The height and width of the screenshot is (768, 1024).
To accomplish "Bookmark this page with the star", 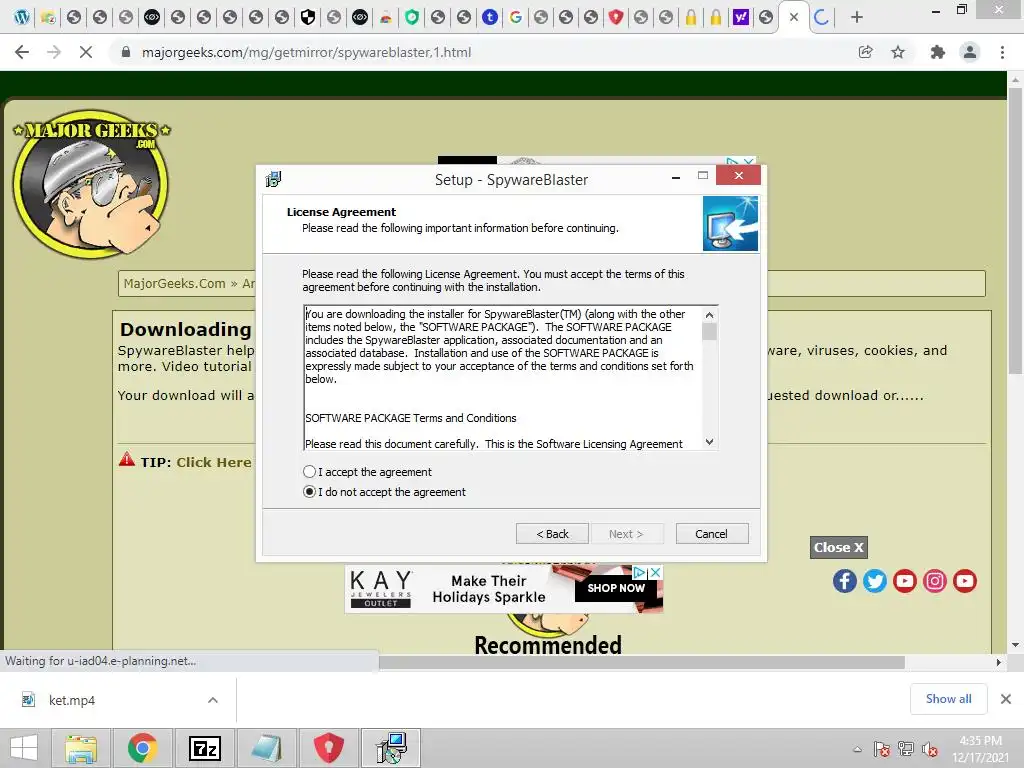I will [x=898, y=52].
